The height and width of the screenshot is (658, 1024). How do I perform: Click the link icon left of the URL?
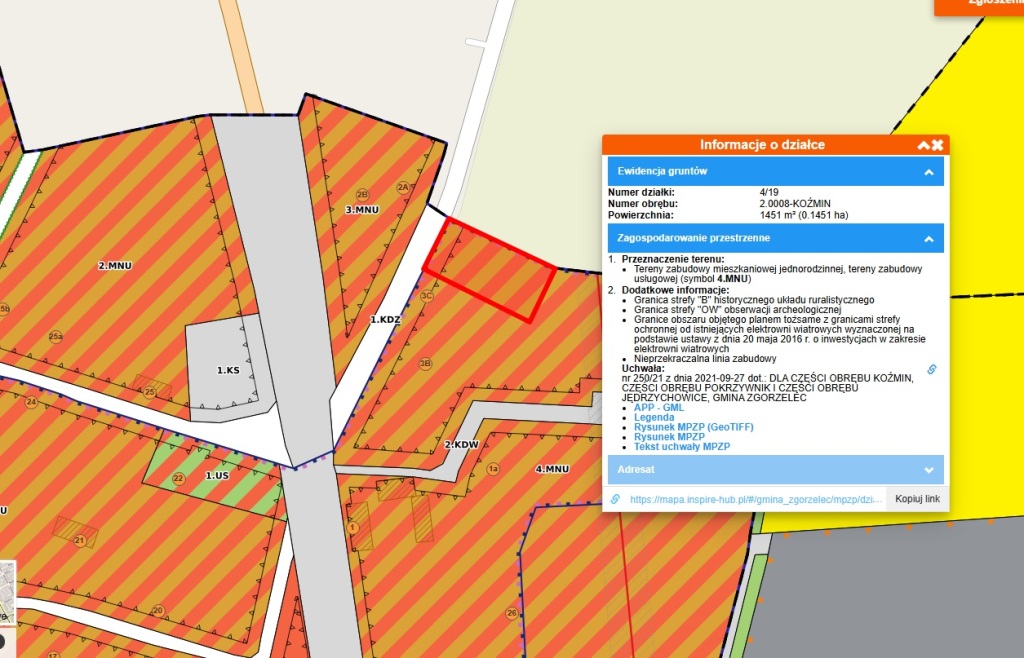616,498
